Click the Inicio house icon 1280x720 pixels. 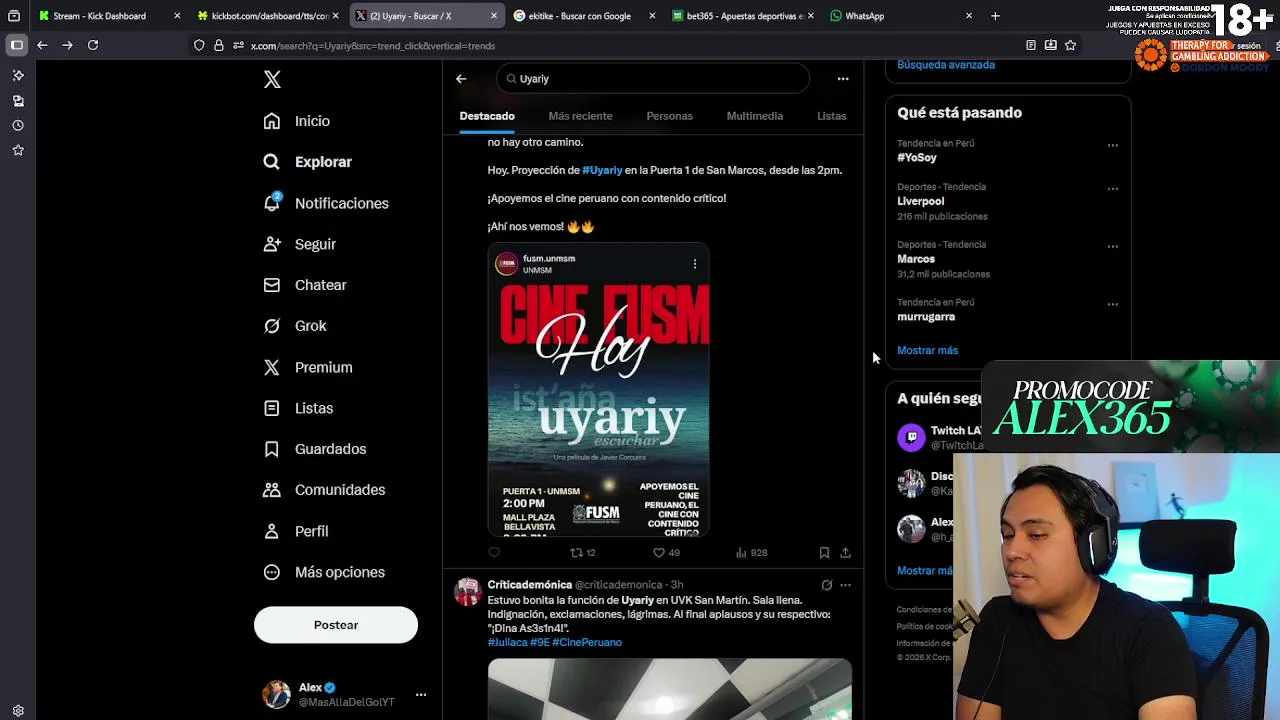(272, 121)
